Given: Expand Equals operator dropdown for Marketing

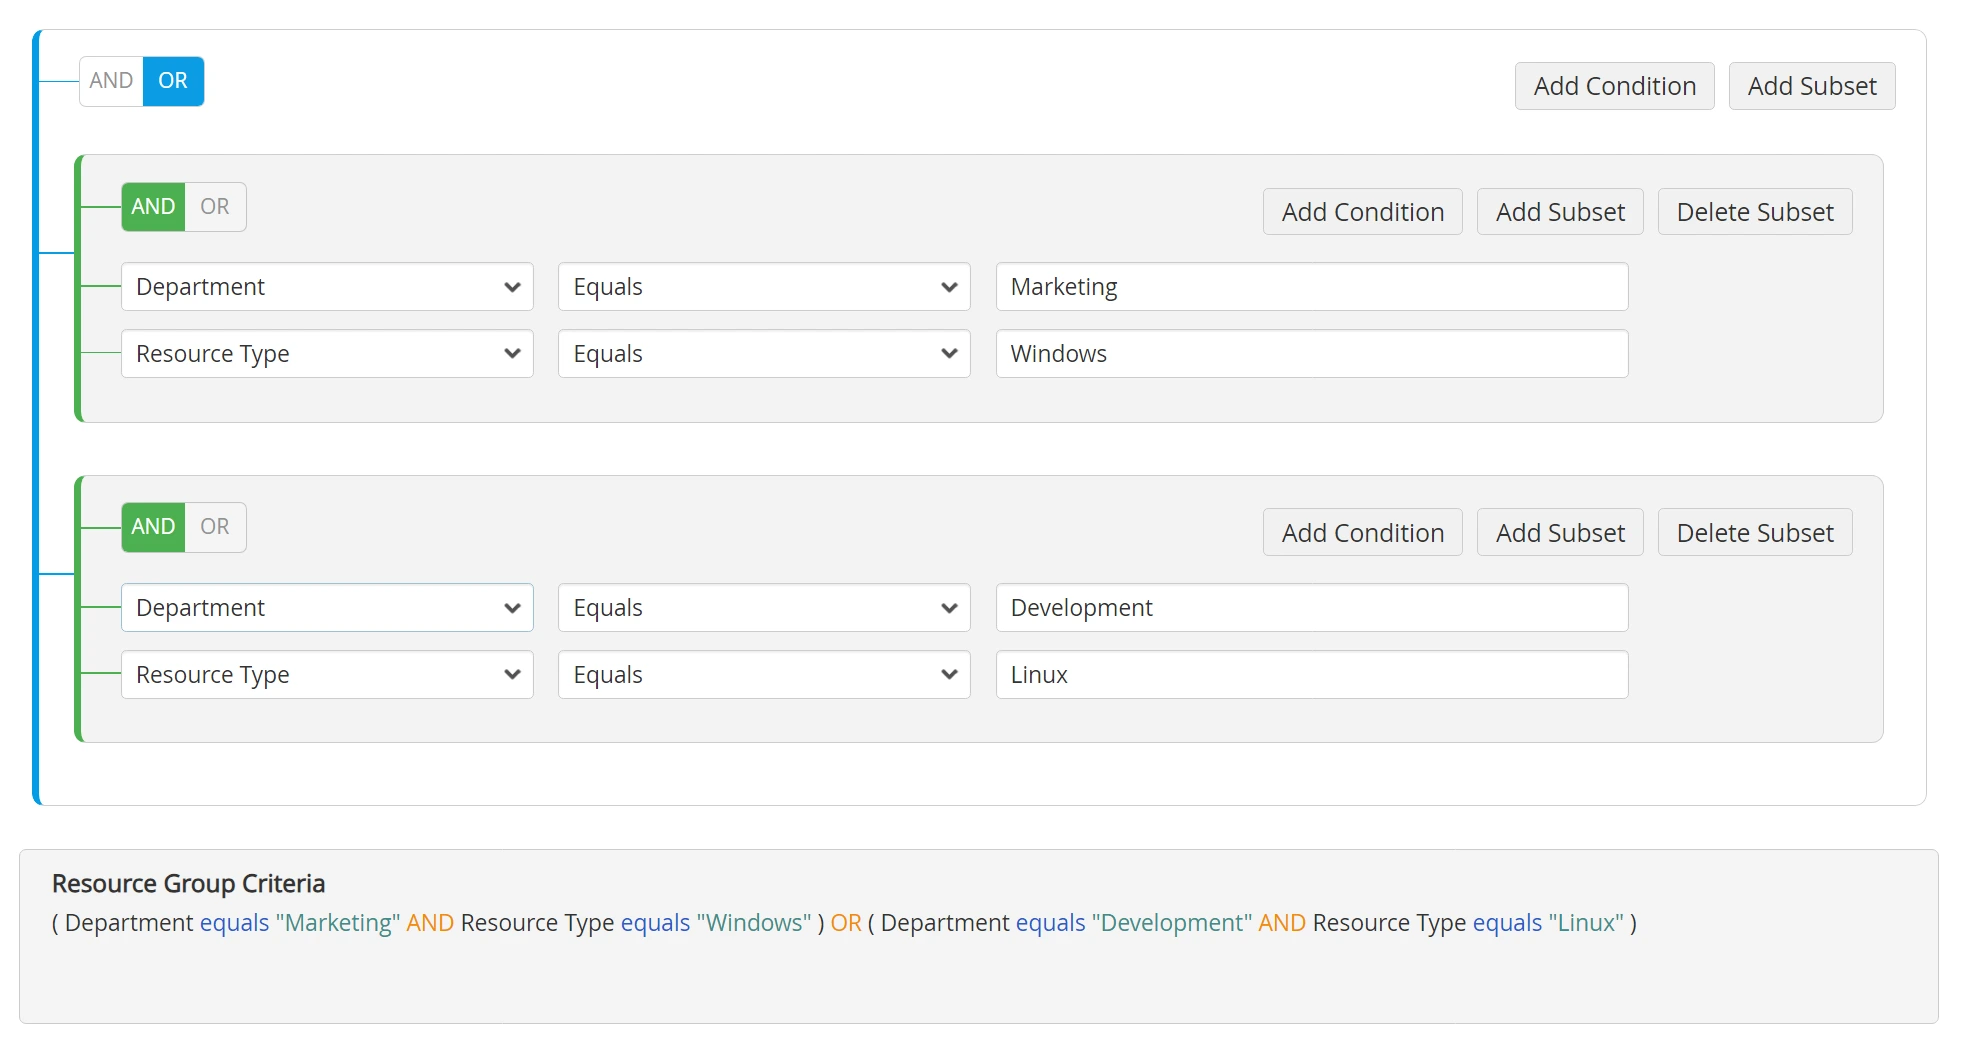Looking at the screenshot, I should point(764,287).
